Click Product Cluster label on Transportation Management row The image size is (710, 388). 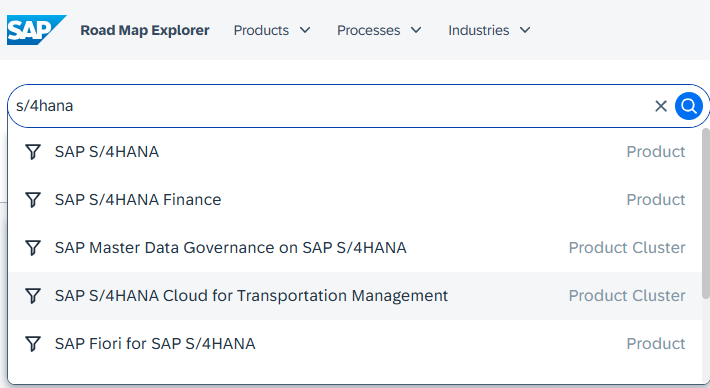coord(627,296)
